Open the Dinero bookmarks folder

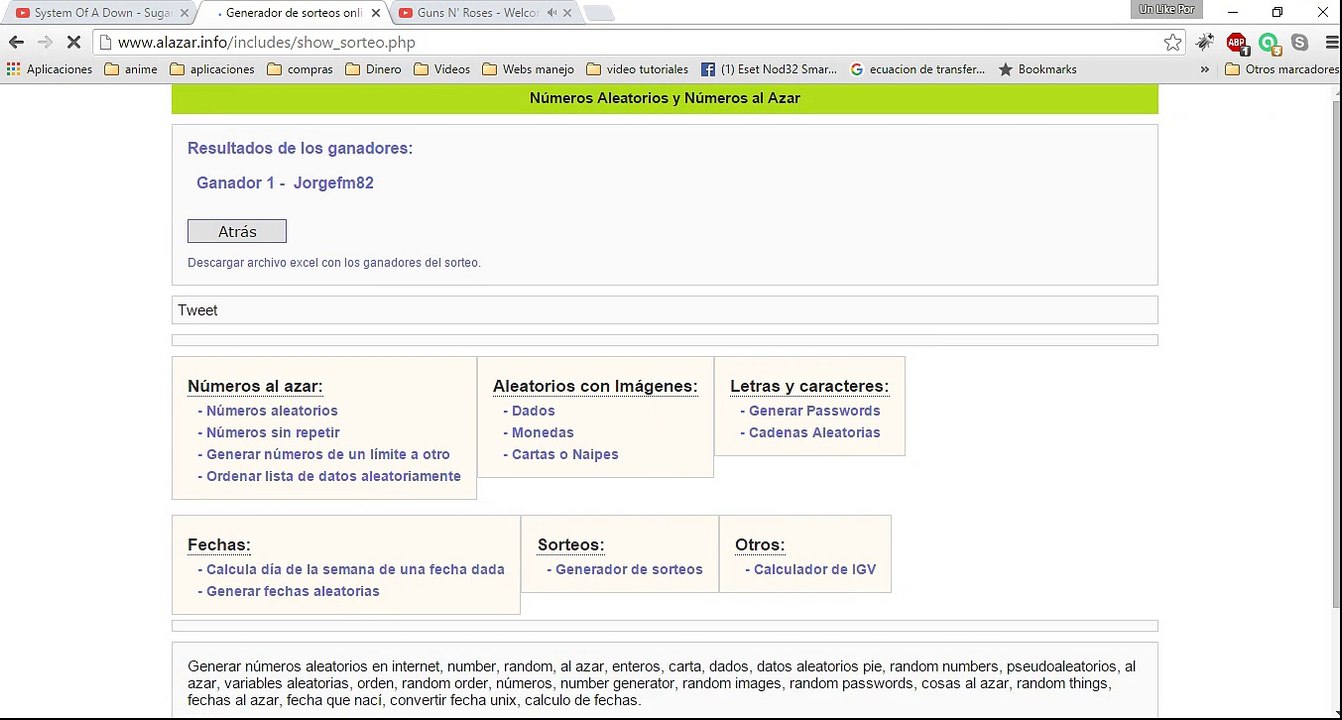373,69
